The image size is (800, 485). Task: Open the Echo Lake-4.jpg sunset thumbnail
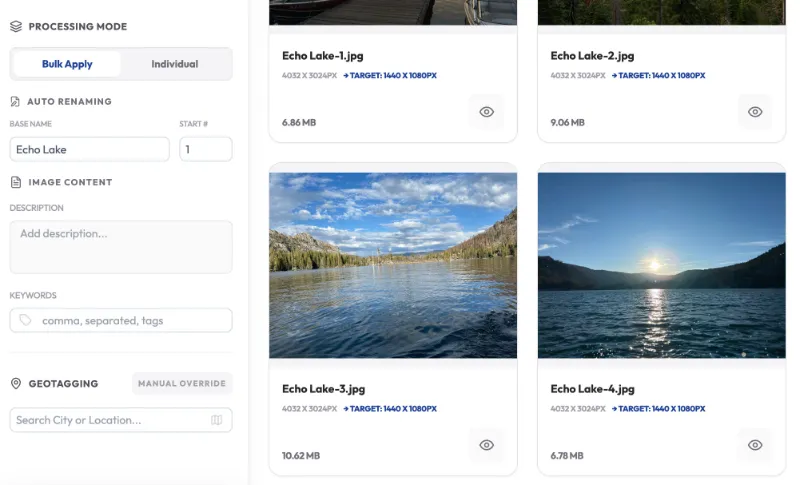click(x=662, y=265)
